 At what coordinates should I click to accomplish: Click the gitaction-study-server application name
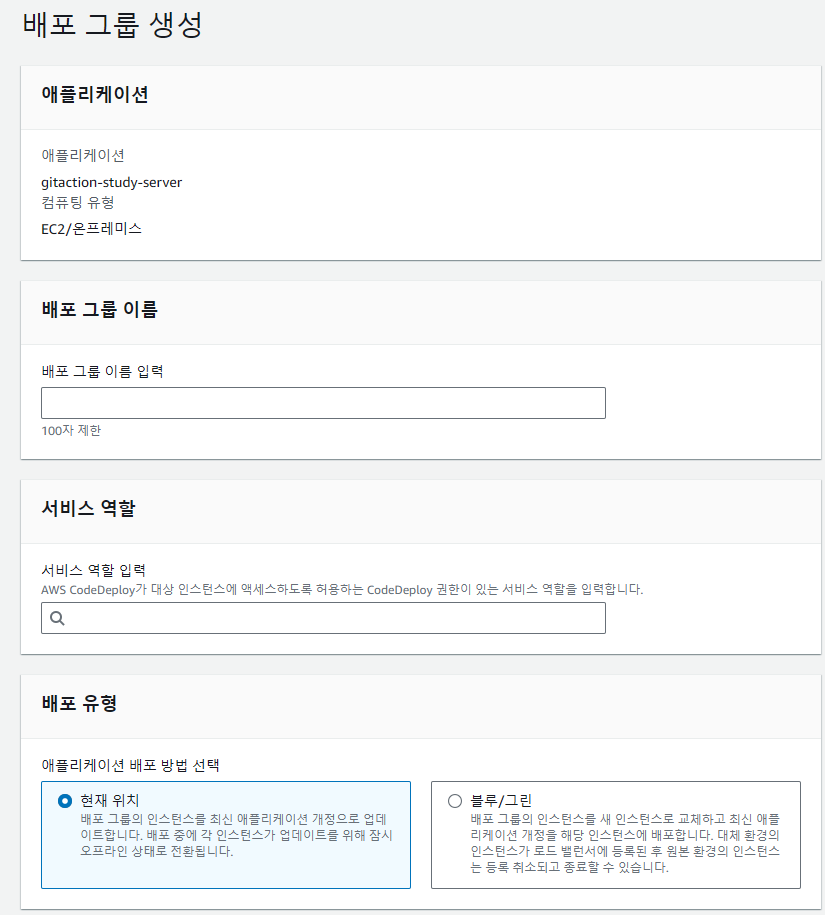click(x=111, y=183)
